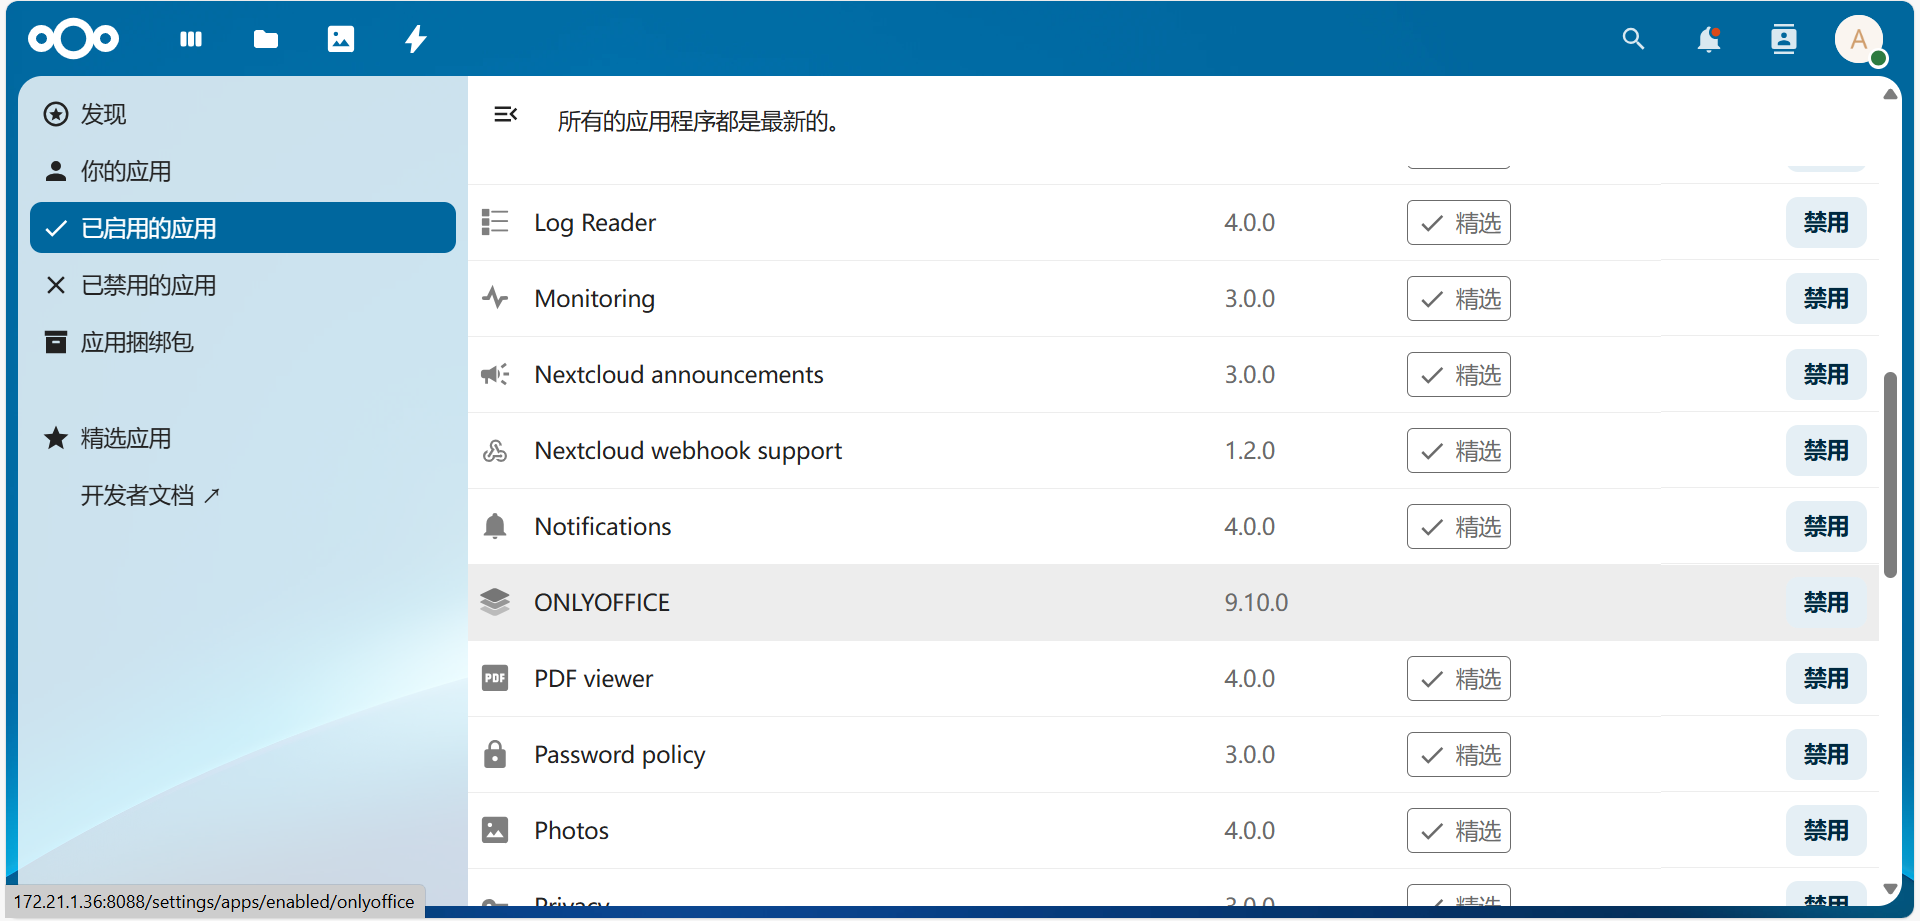Disable the Photos app
Viewport: 1920px width, 921px height.
[1826, 830]
